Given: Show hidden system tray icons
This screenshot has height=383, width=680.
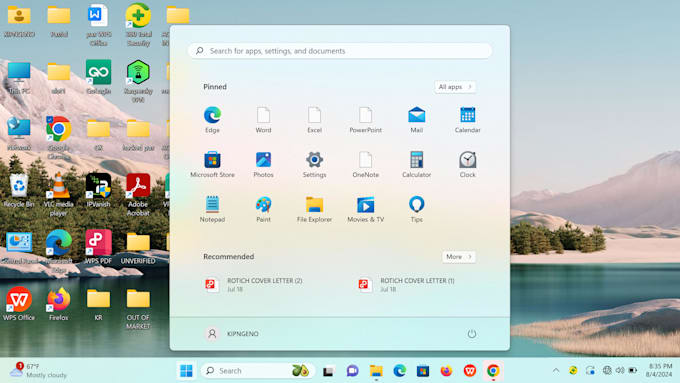Looking at the screenshot, I should pyautogui.click(x=556, y=370).
